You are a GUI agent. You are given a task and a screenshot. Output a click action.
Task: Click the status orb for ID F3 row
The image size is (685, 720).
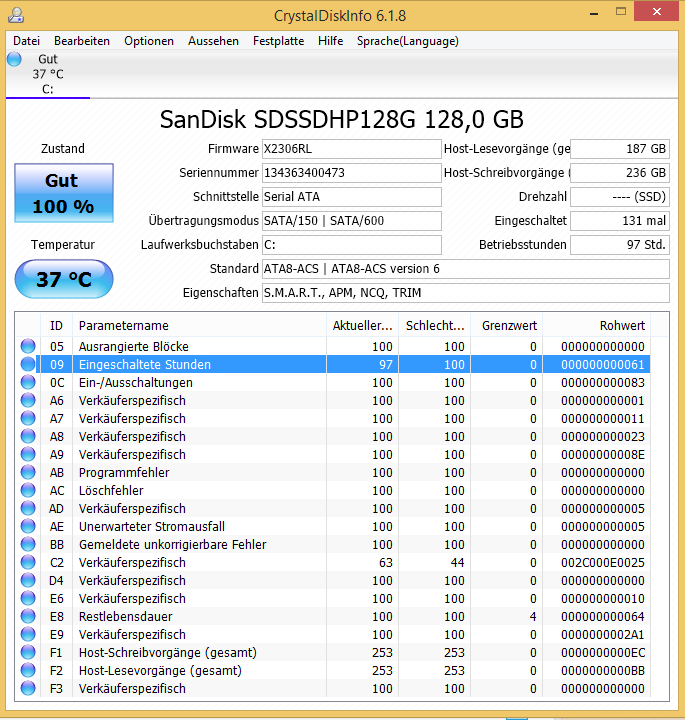tap(28, 688)
